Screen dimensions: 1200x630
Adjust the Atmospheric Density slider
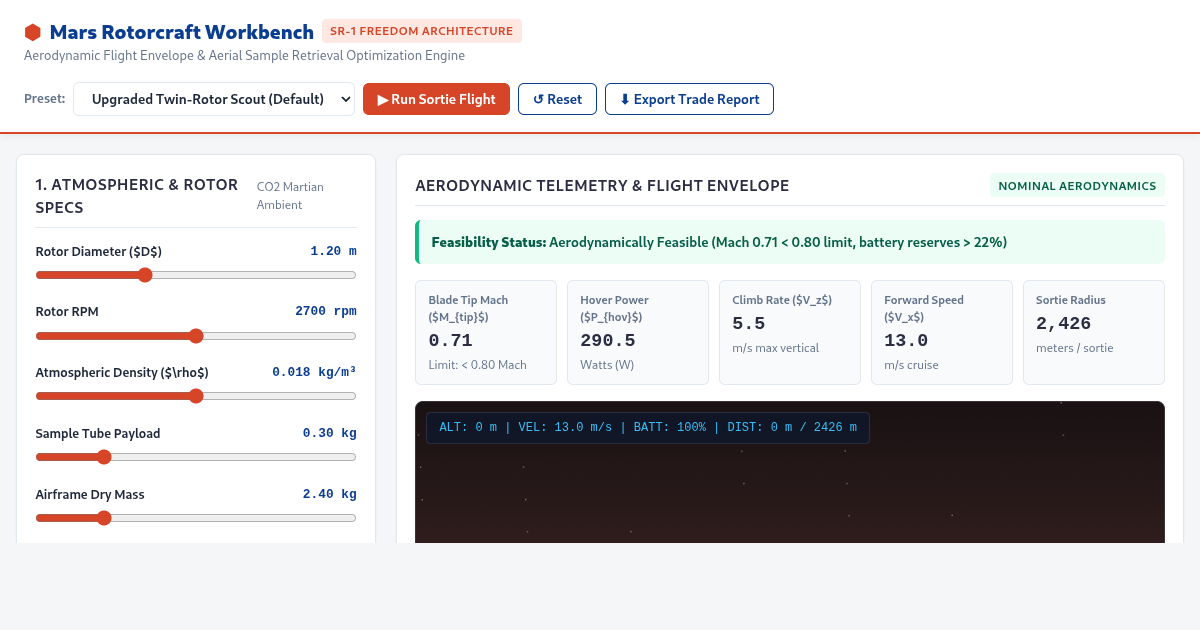coord(196,396)
